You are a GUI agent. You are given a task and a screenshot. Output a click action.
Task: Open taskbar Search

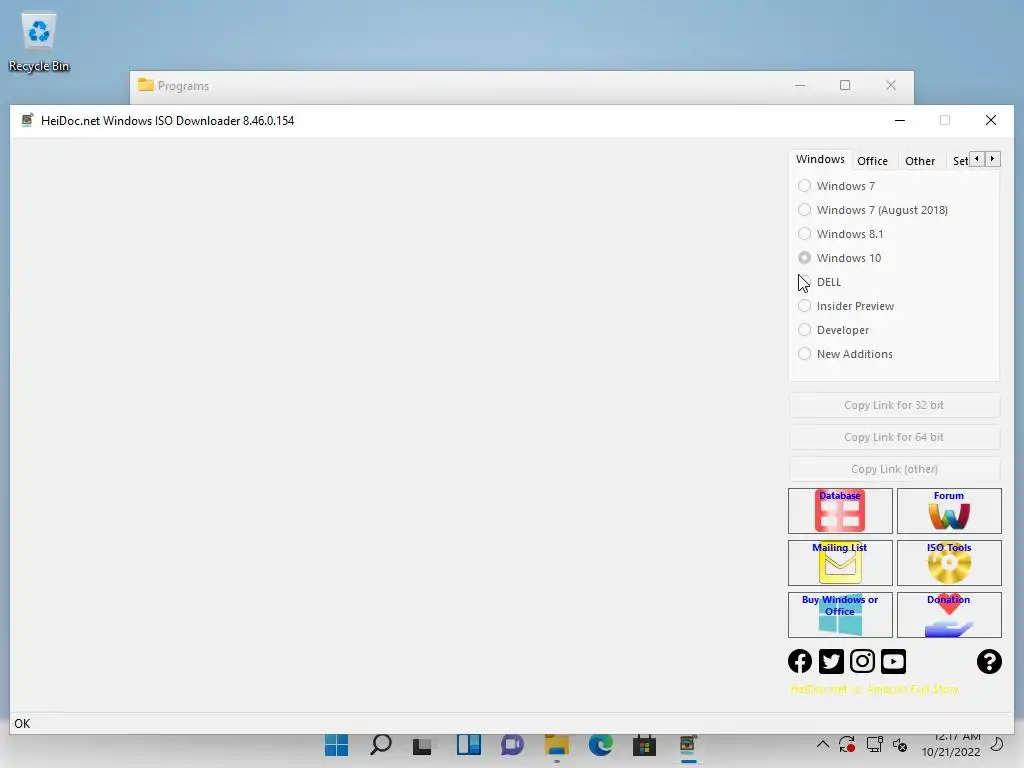click(381, 745)
